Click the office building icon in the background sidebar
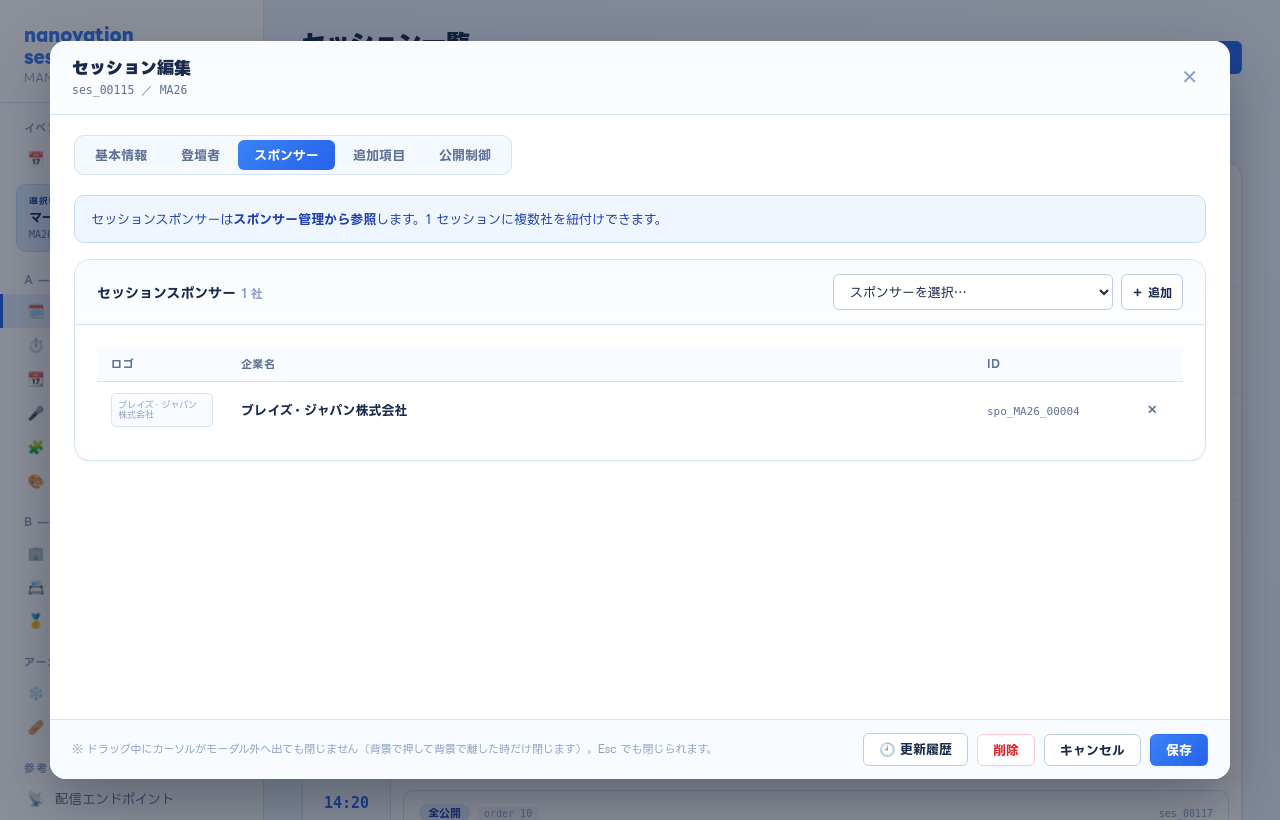 tap(36, 553)
